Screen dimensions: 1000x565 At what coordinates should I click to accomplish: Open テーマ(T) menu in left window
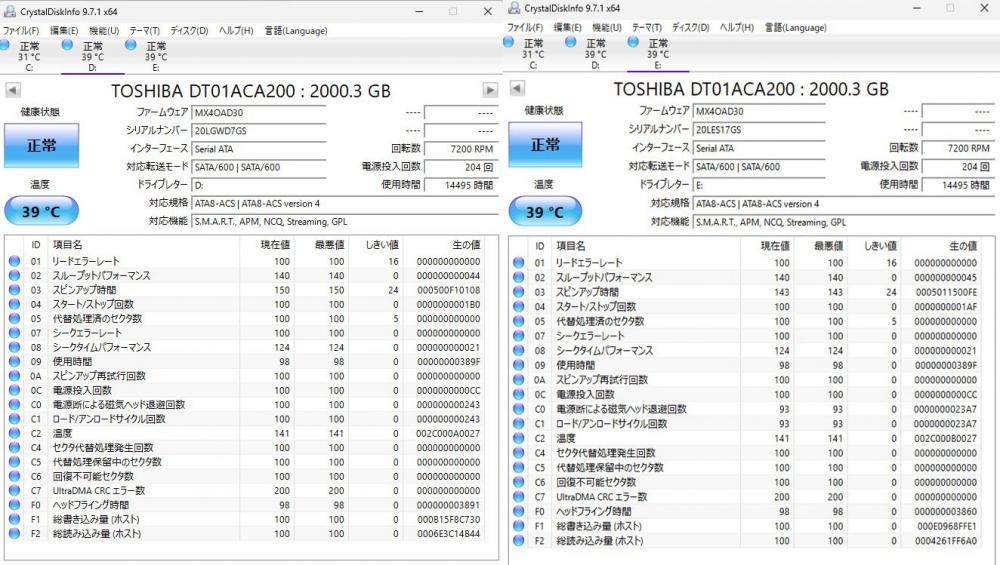tap(145, 31)
